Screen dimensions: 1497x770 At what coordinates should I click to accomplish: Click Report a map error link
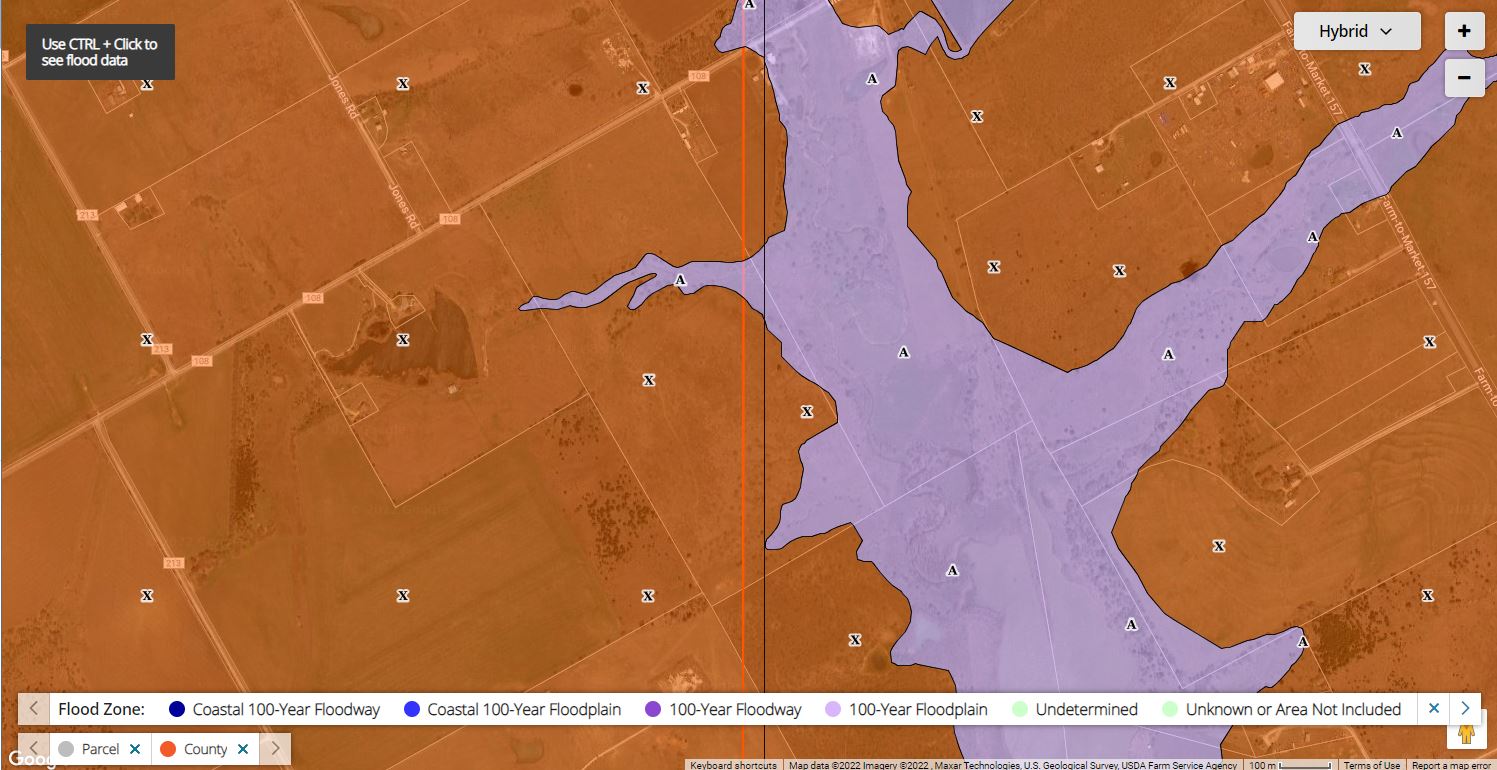(1451, 765)
